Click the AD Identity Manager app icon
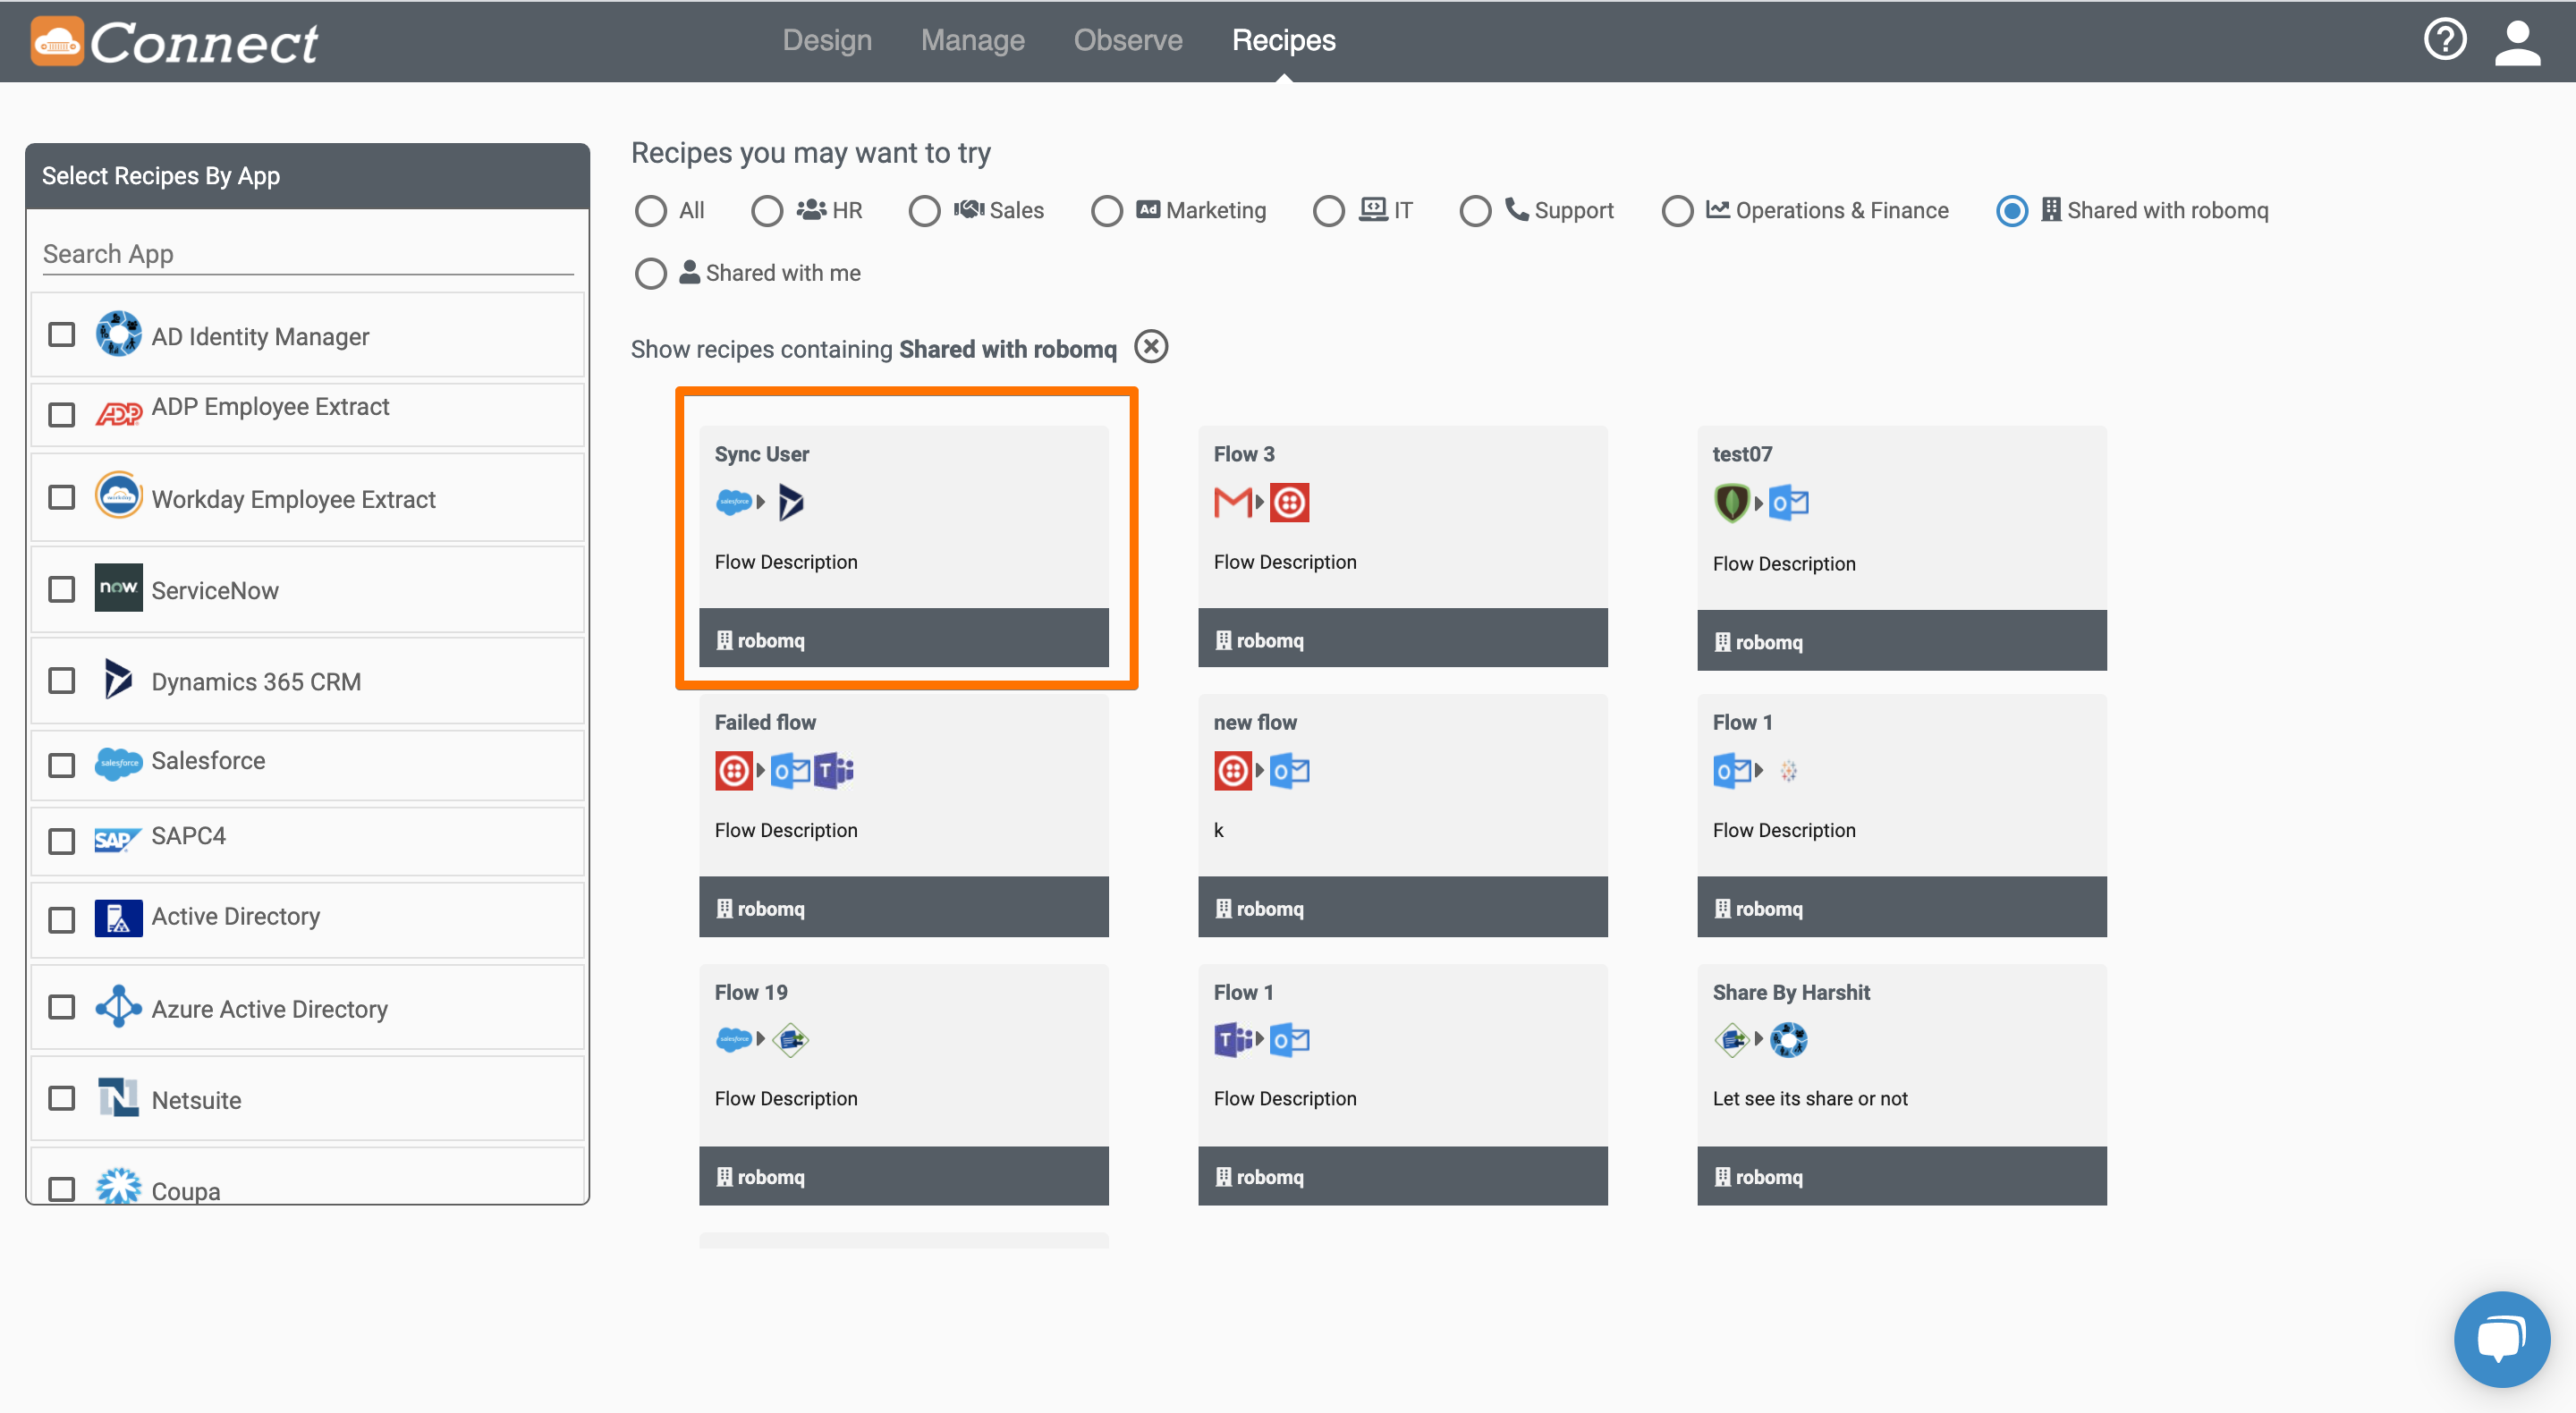This screenshot has width=2576, height=1413. (x=118, y=334)
